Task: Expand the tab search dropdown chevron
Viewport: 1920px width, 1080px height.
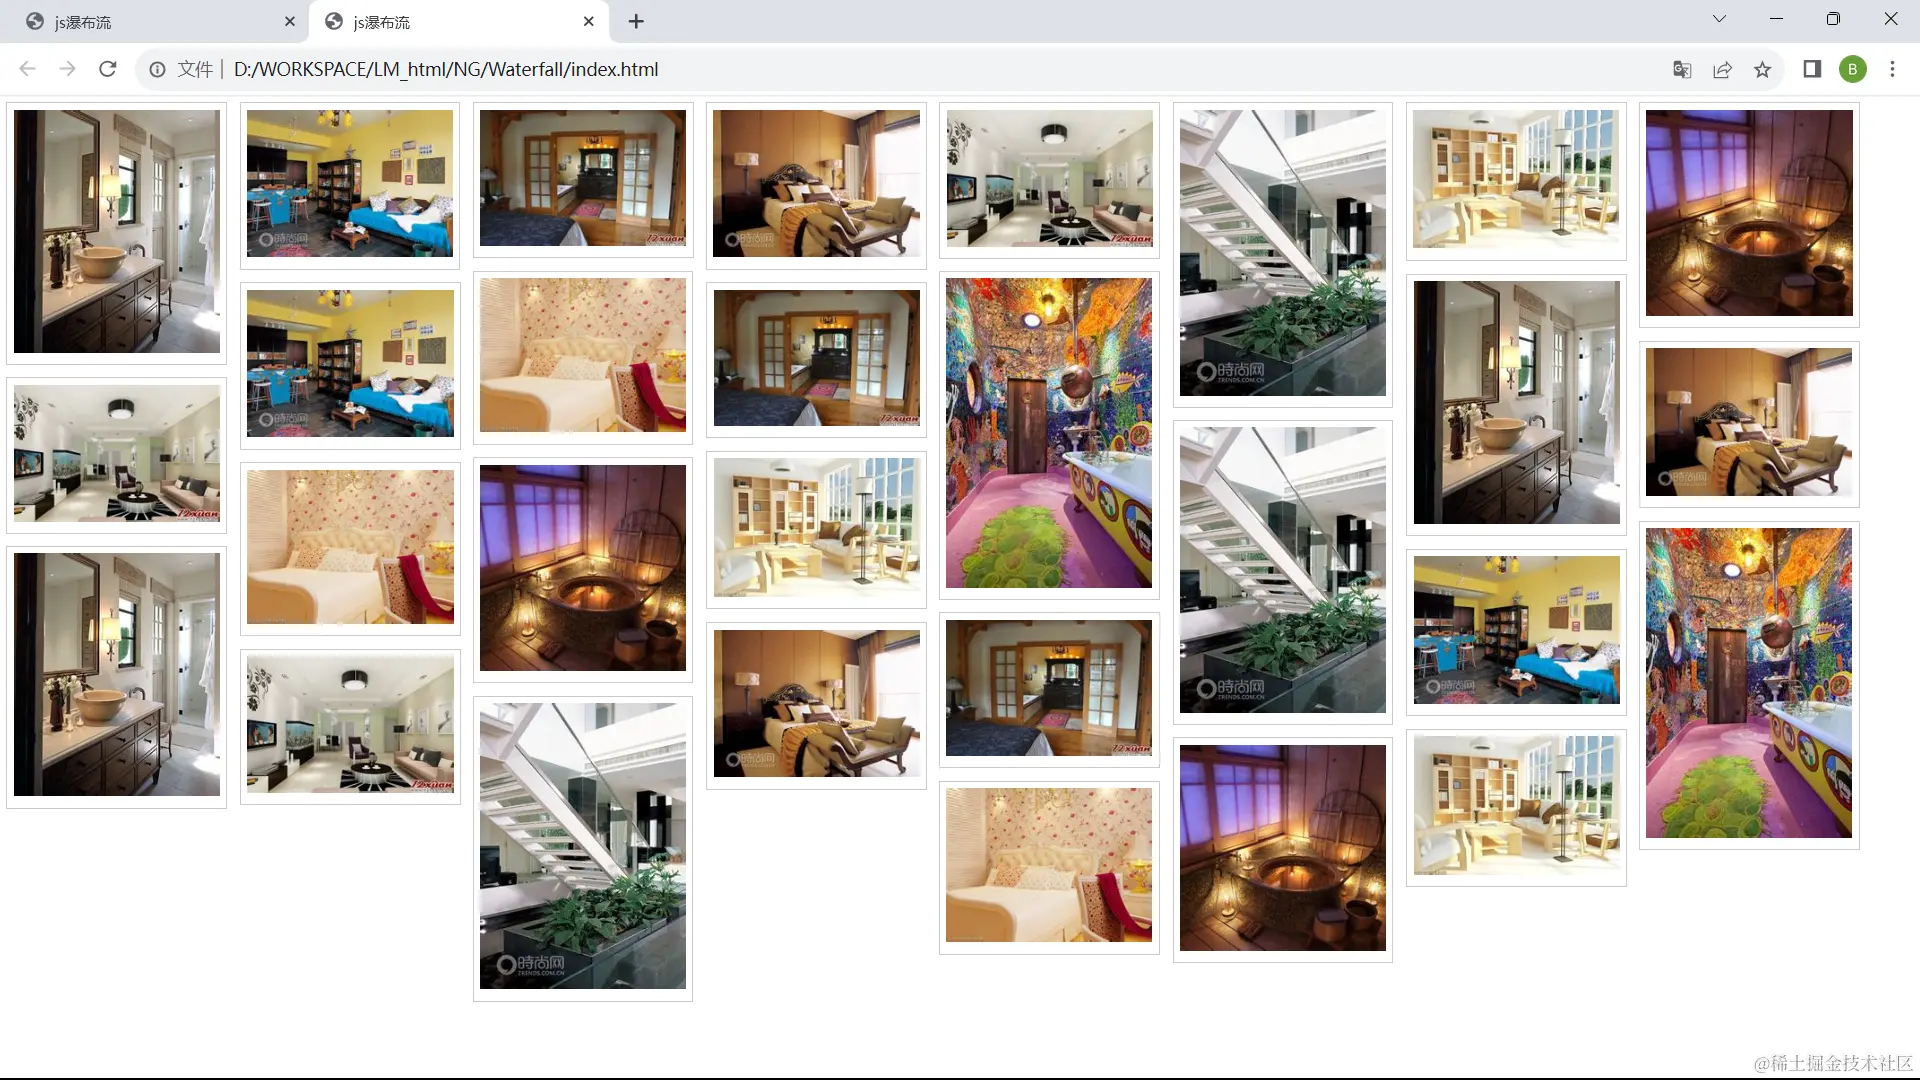Action: (1719, 19)
